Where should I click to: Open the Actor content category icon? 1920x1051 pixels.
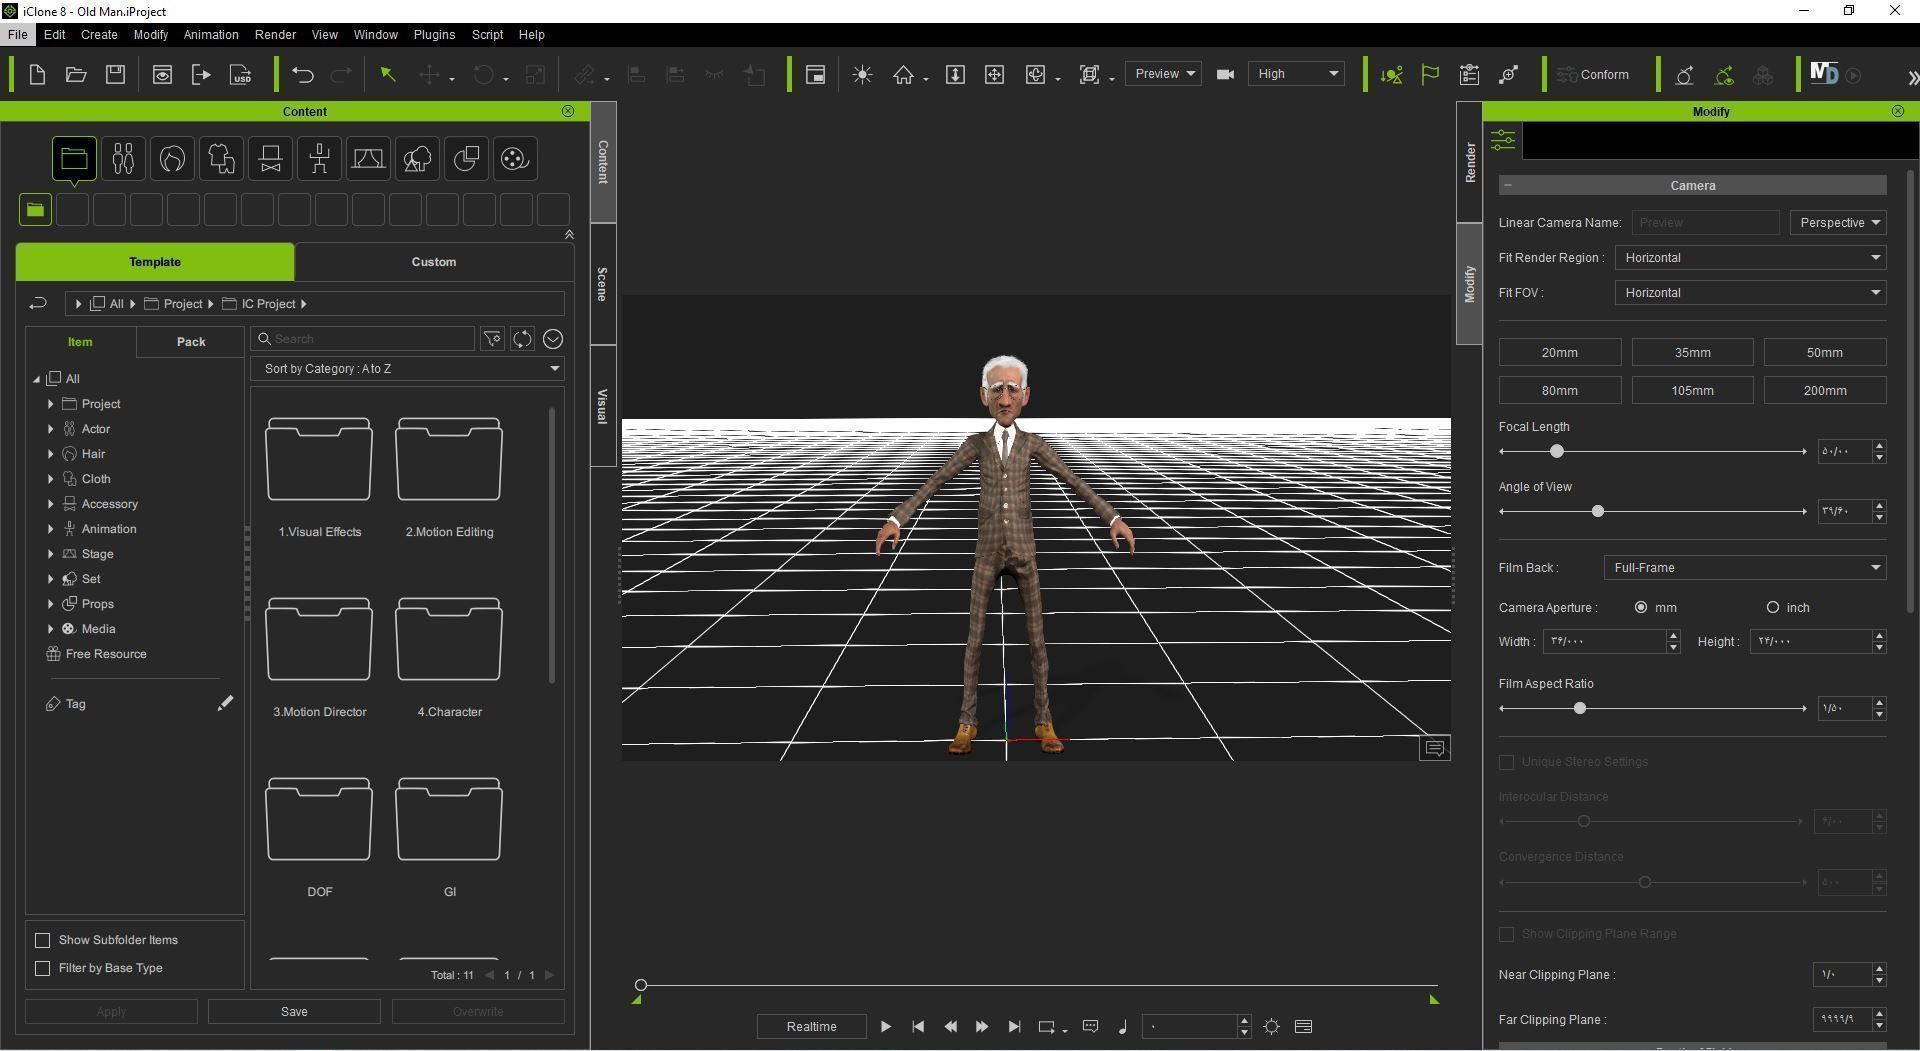point(123,158)
